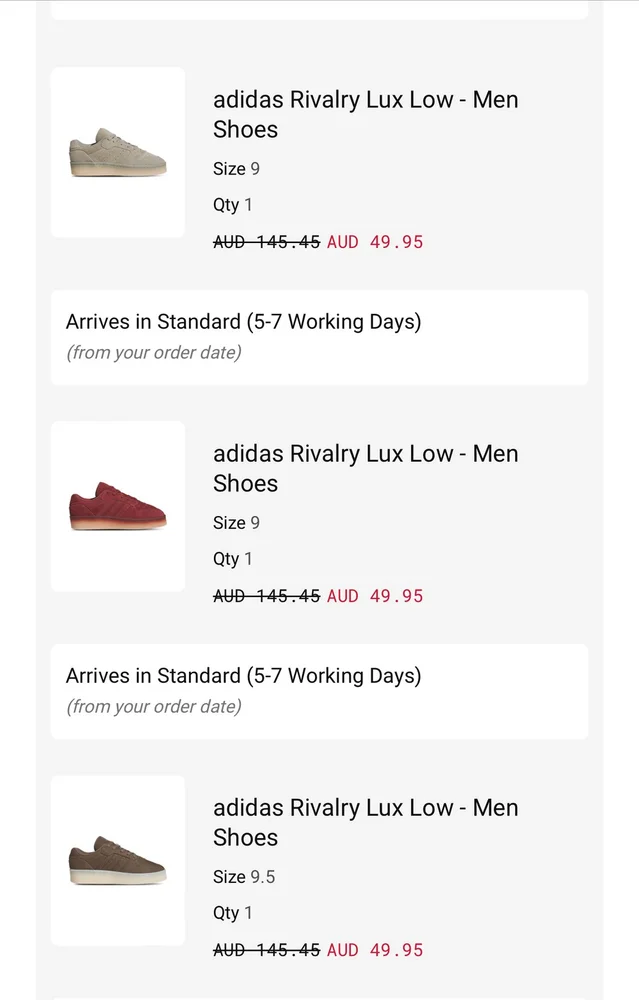The width and height of the screenshot is (639, 1000).
Task: Click the sale price of the red shoe
Action: click(375, 596)
